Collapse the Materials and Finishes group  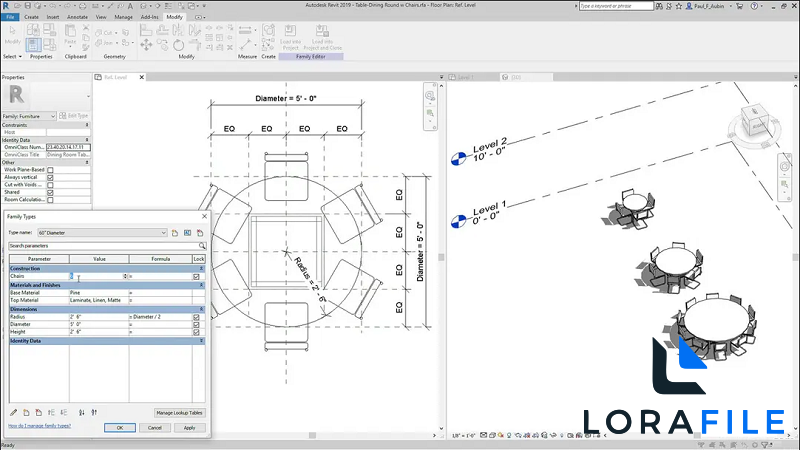click(x=201, y=285)
